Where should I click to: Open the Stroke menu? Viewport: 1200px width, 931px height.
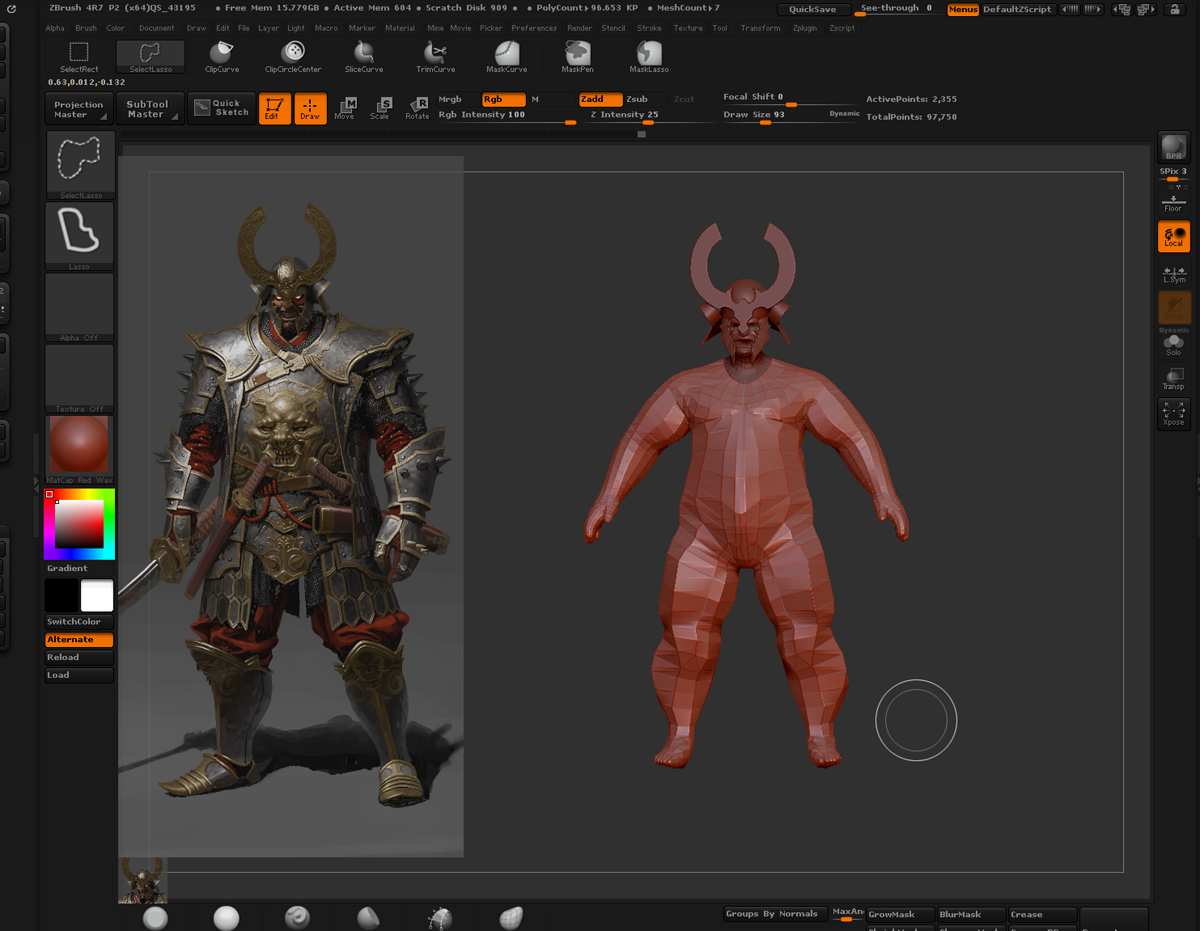[x=649, y=28]
